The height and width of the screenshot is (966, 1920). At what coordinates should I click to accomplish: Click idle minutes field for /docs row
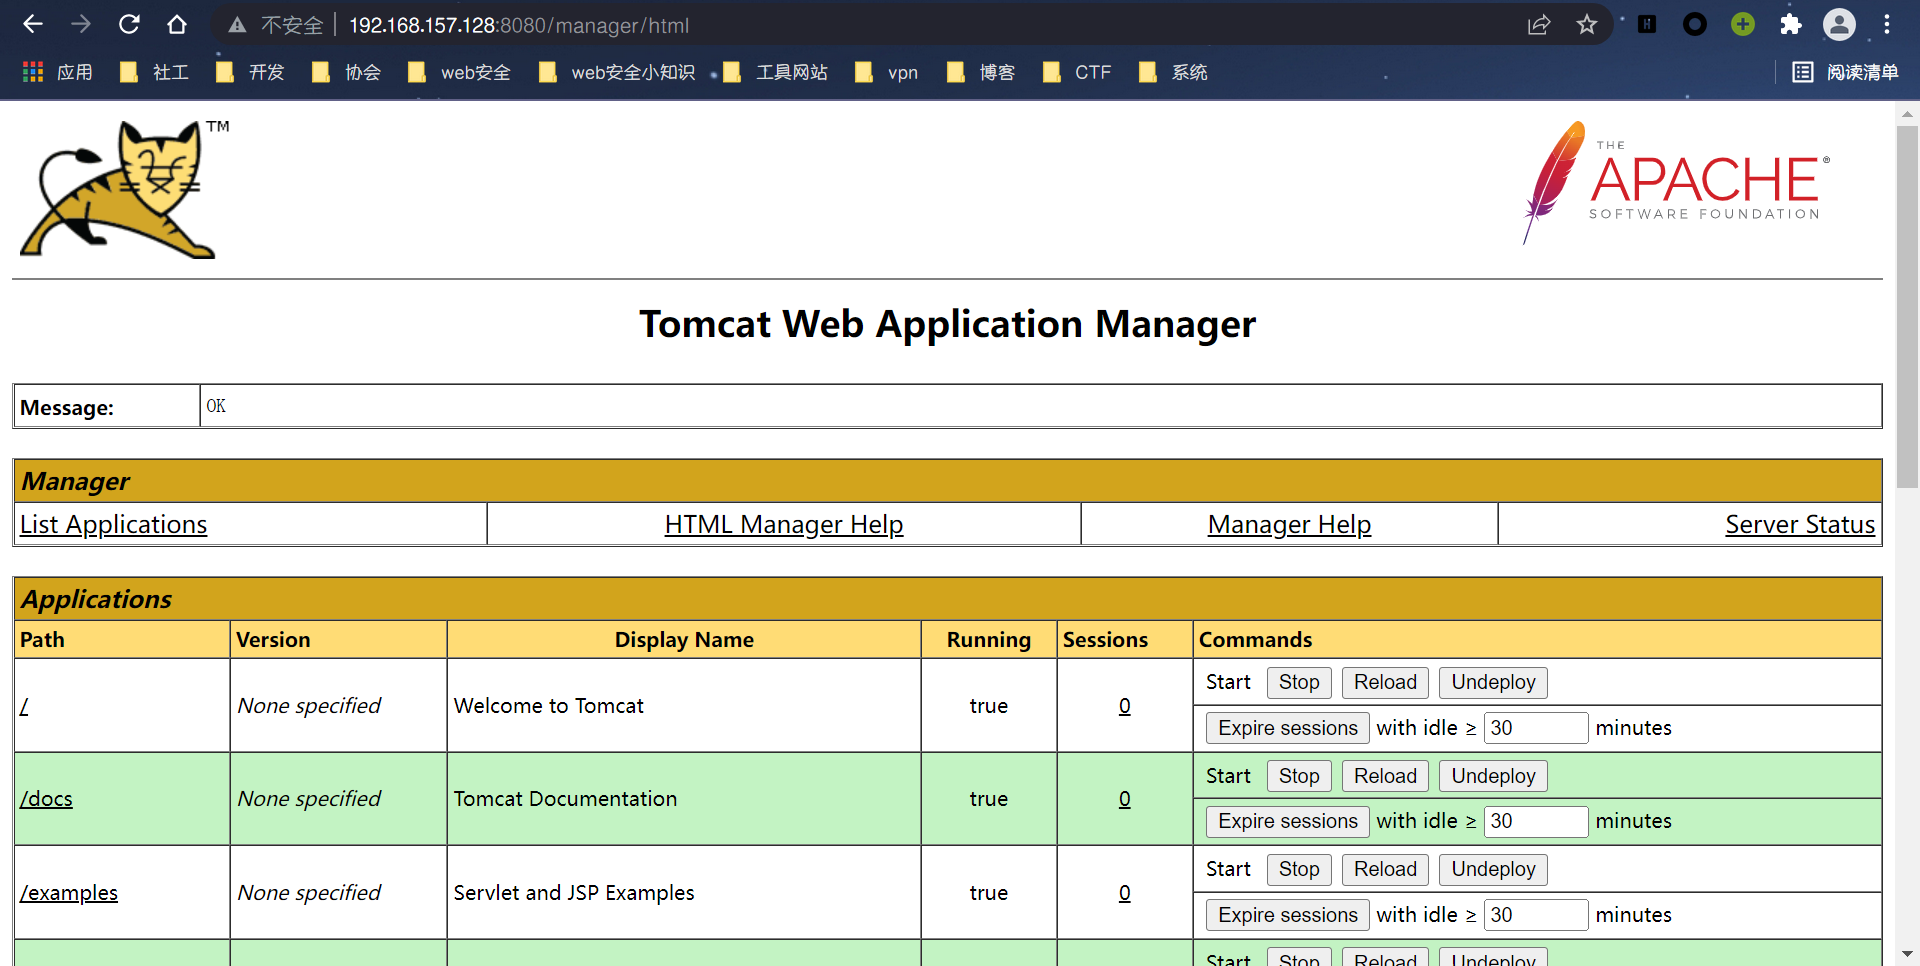(x=1536, y=821)
